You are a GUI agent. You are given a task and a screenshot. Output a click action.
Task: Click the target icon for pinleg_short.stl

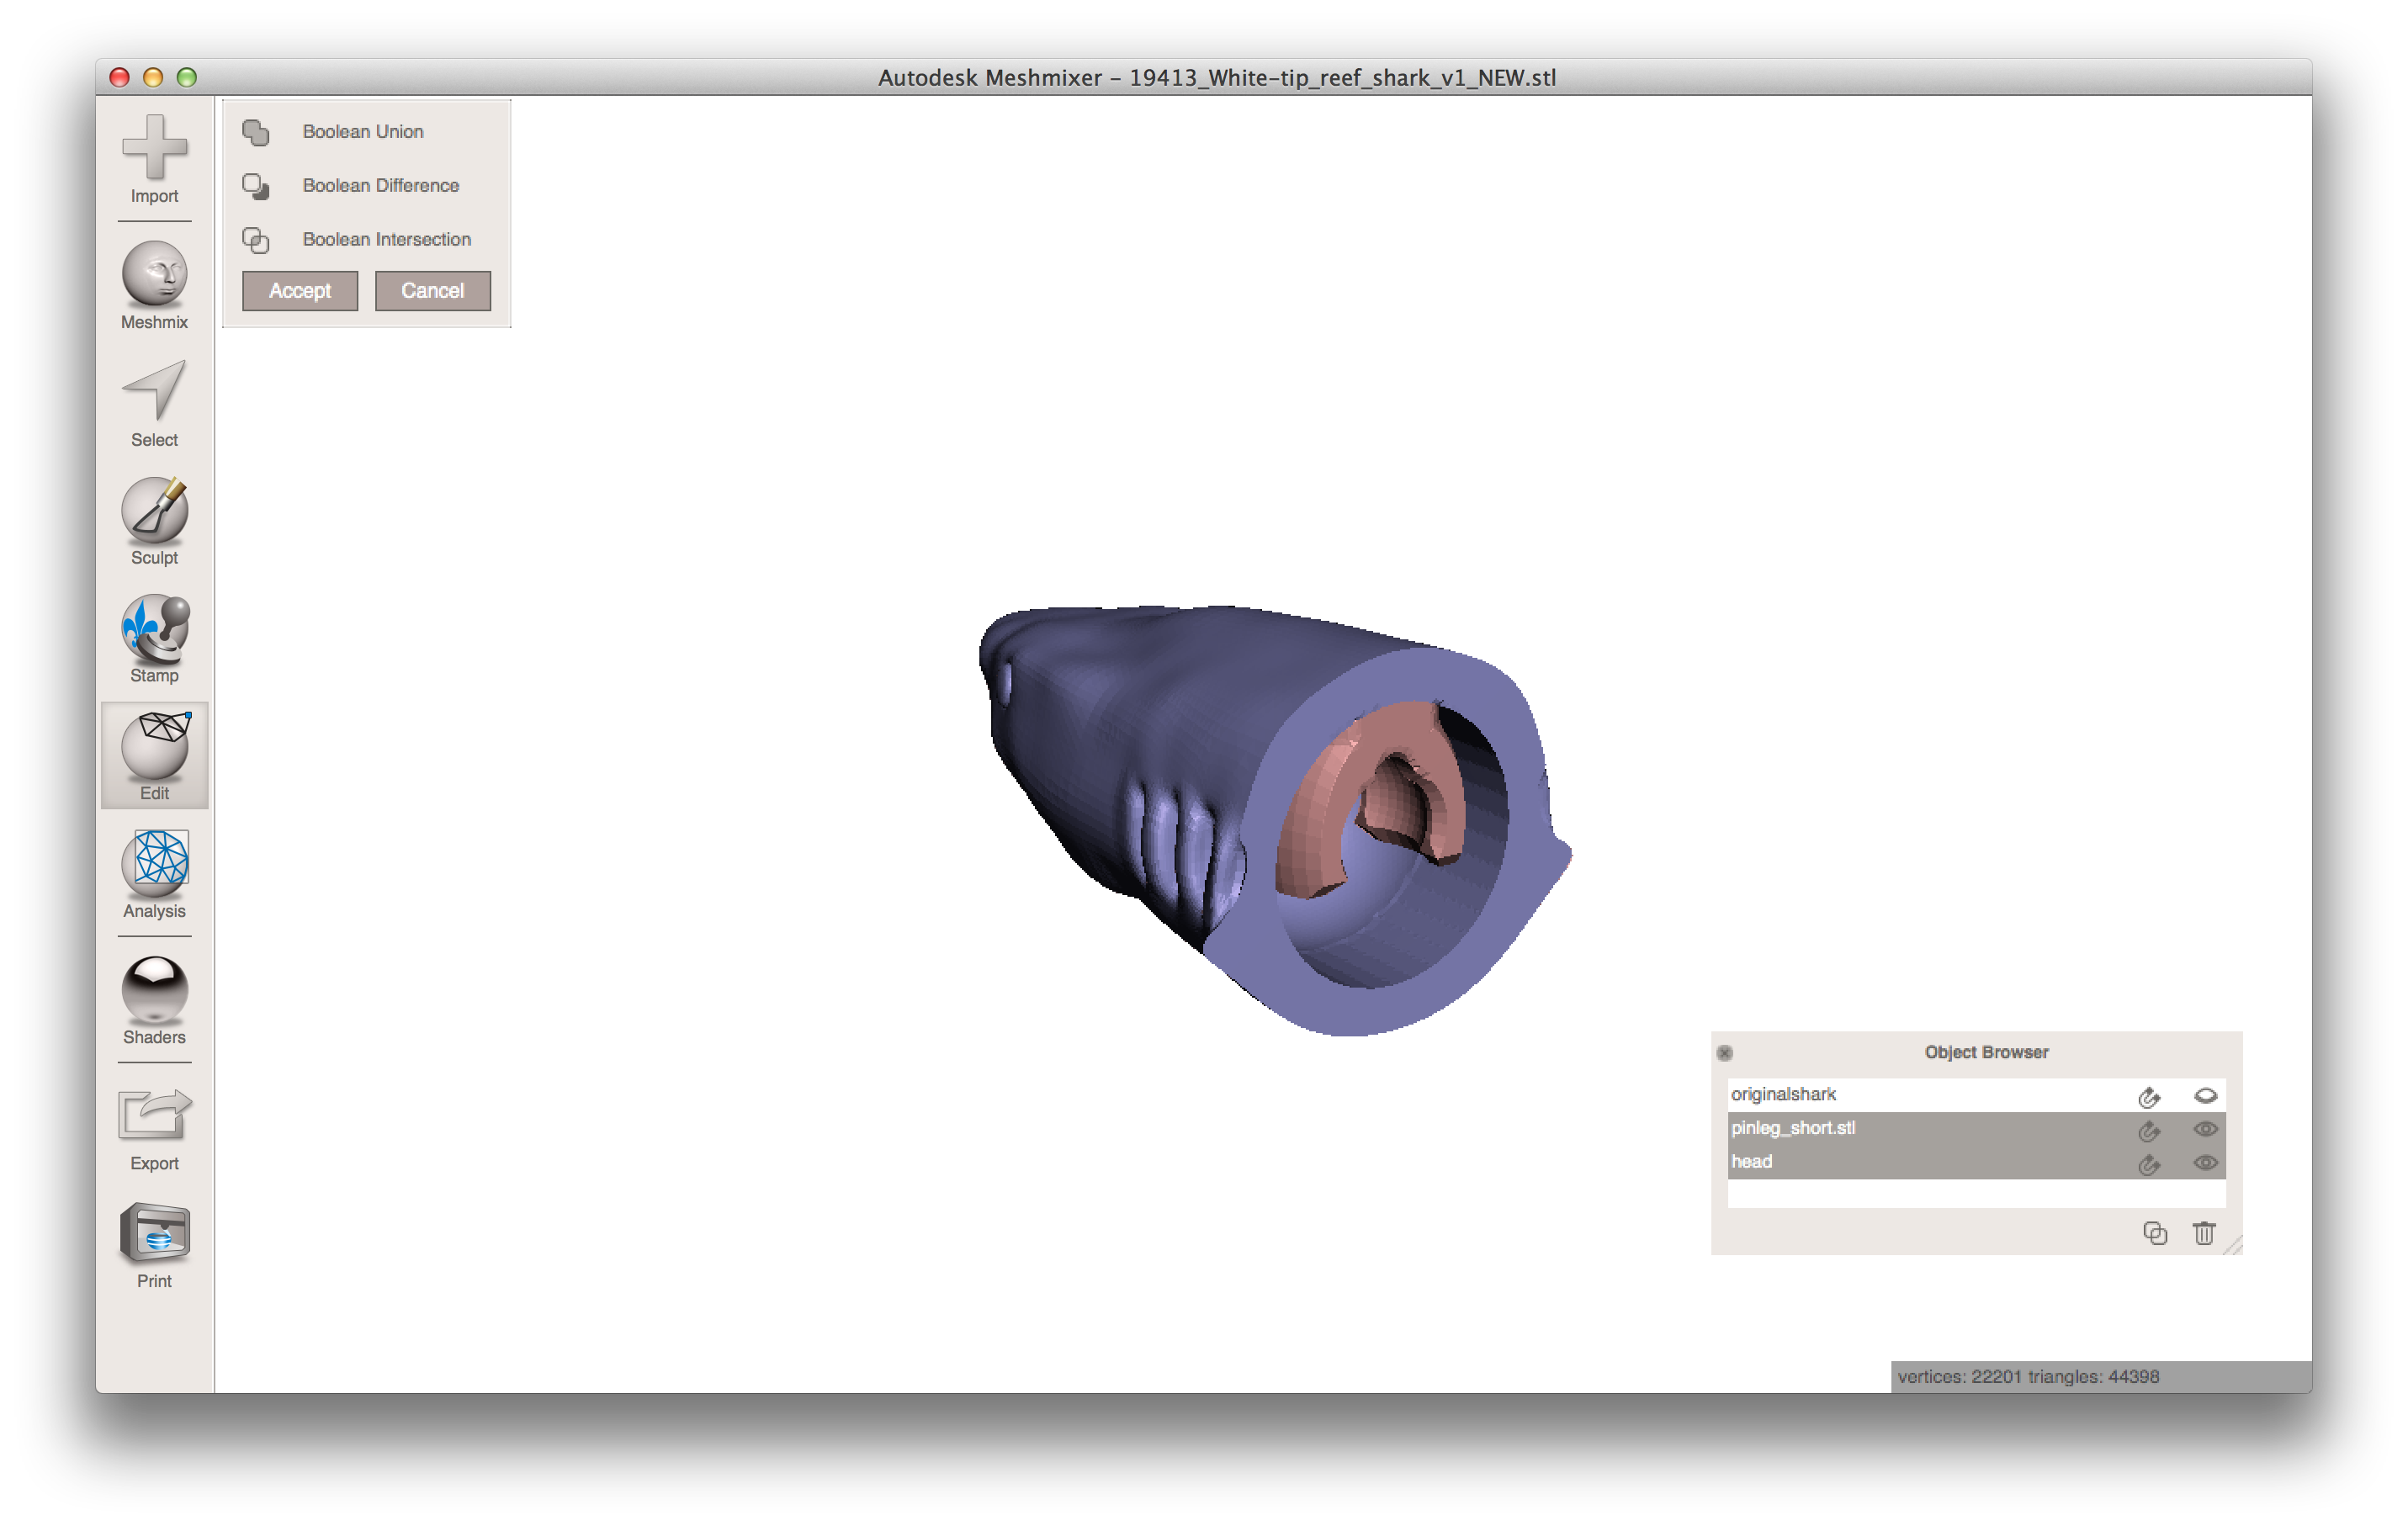coord(2149,1131)
